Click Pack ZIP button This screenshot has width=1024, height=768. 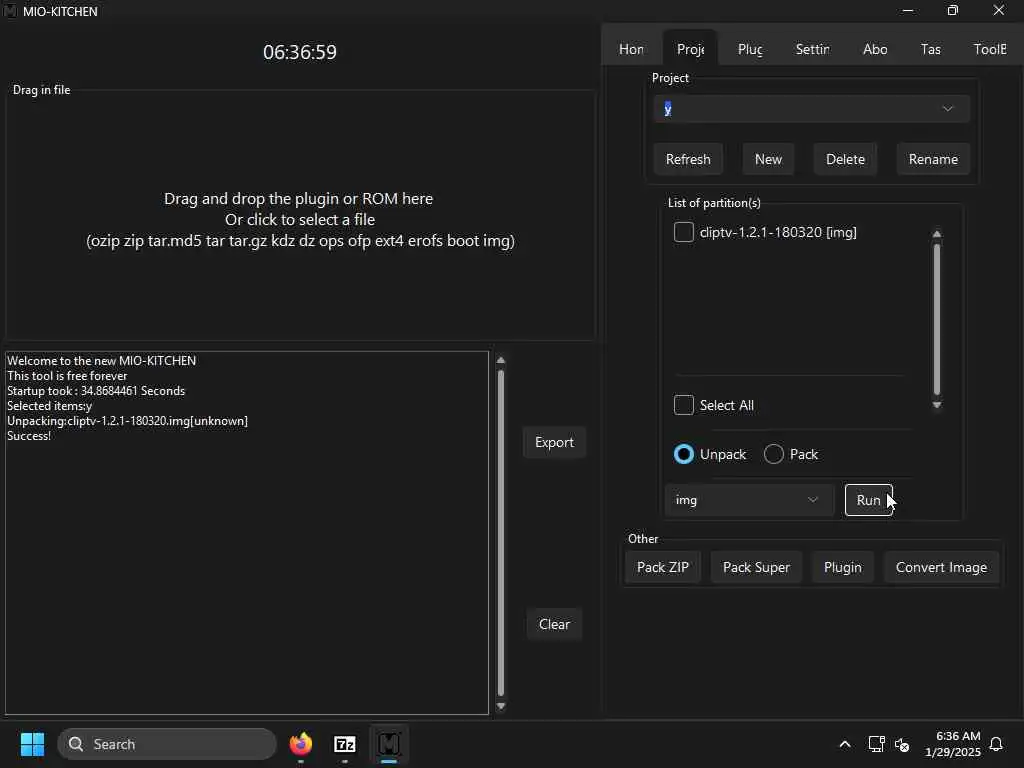(x=663, y=568)
